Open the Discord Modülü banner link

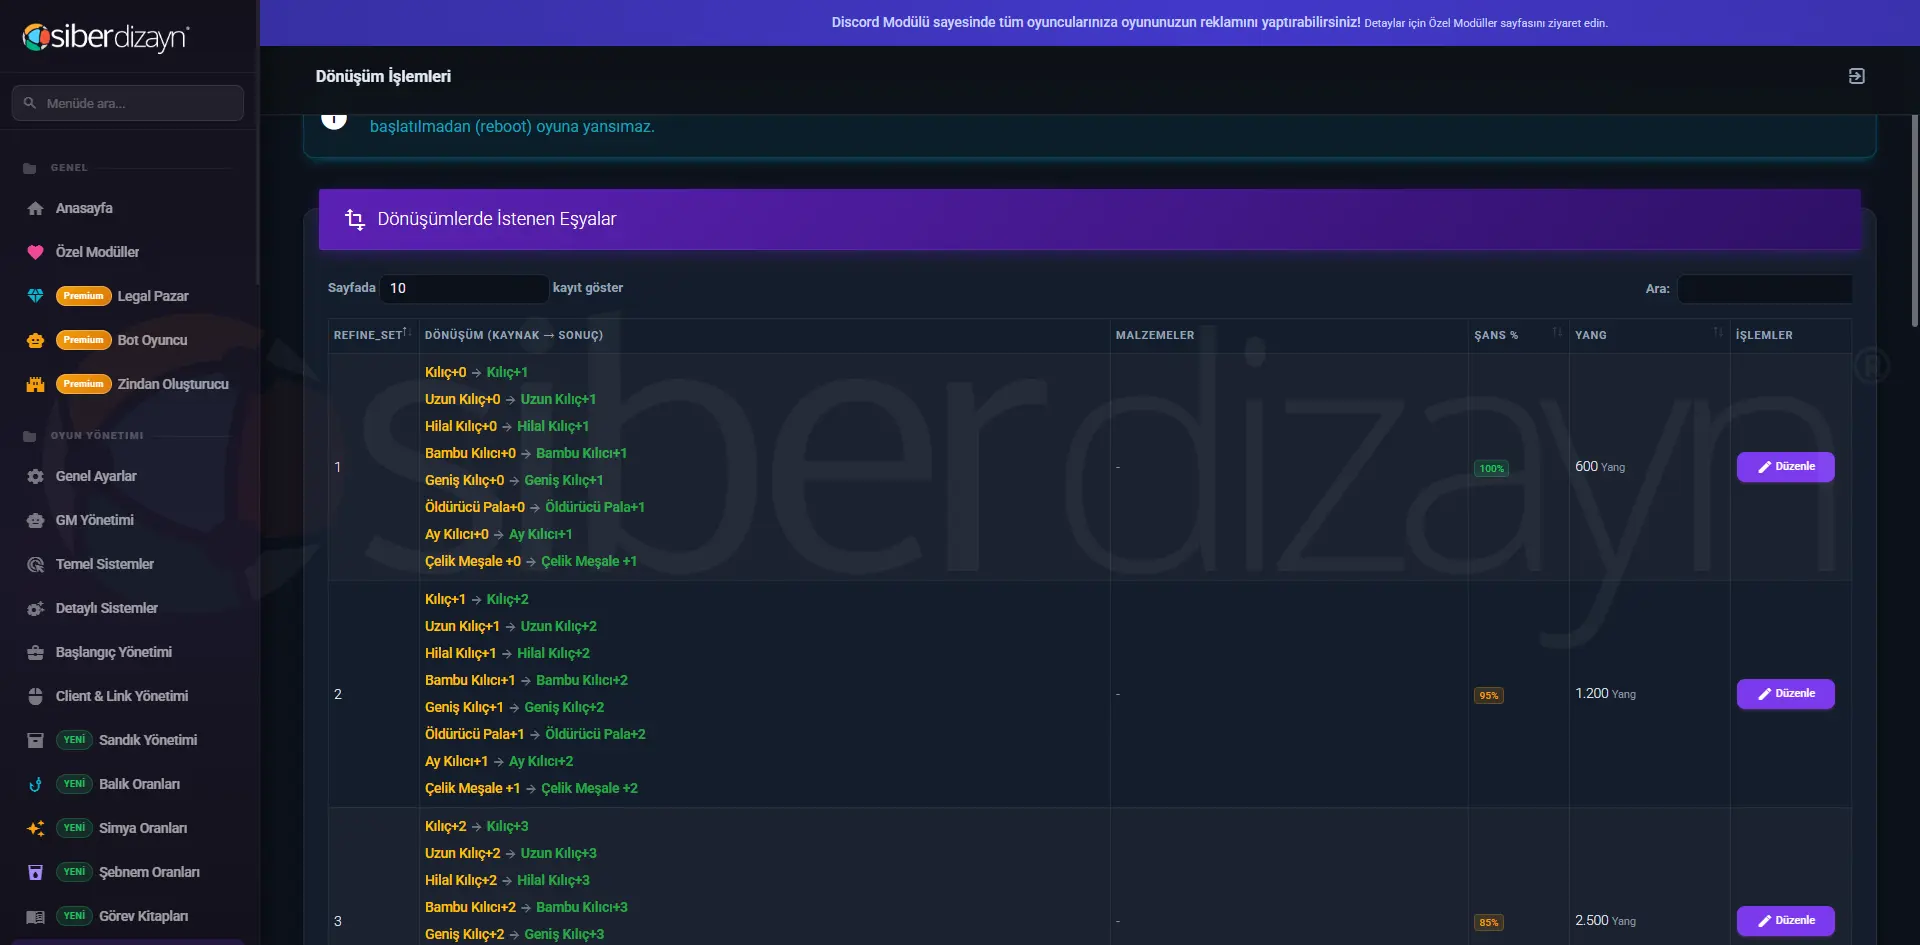[x=1219, y=22]
